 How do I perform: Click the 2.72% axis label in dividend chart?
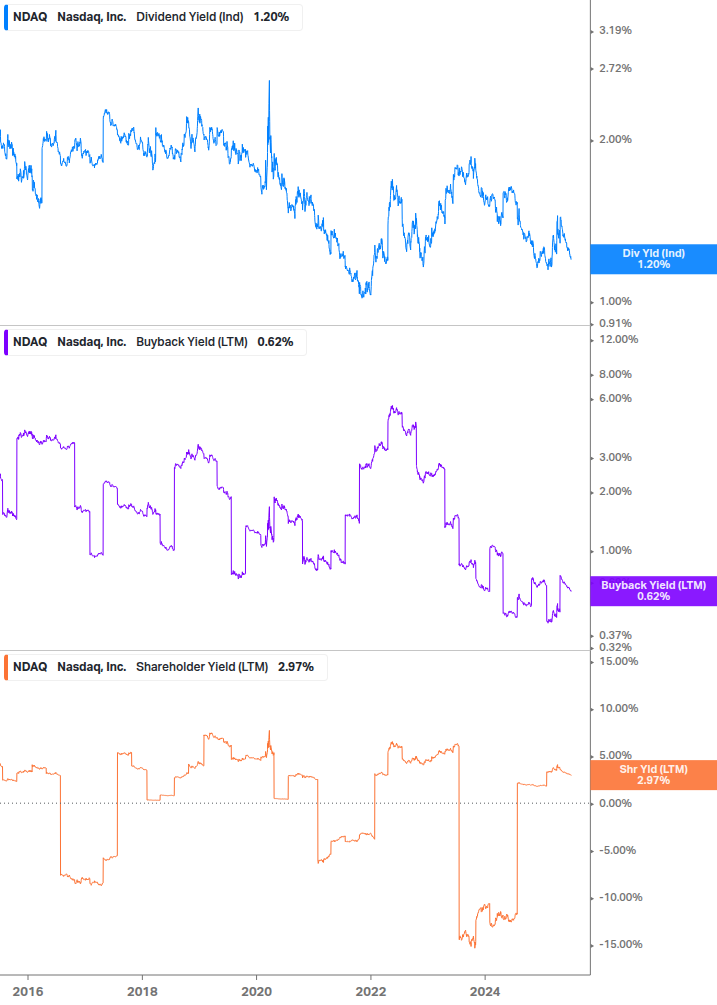[615, 68]
